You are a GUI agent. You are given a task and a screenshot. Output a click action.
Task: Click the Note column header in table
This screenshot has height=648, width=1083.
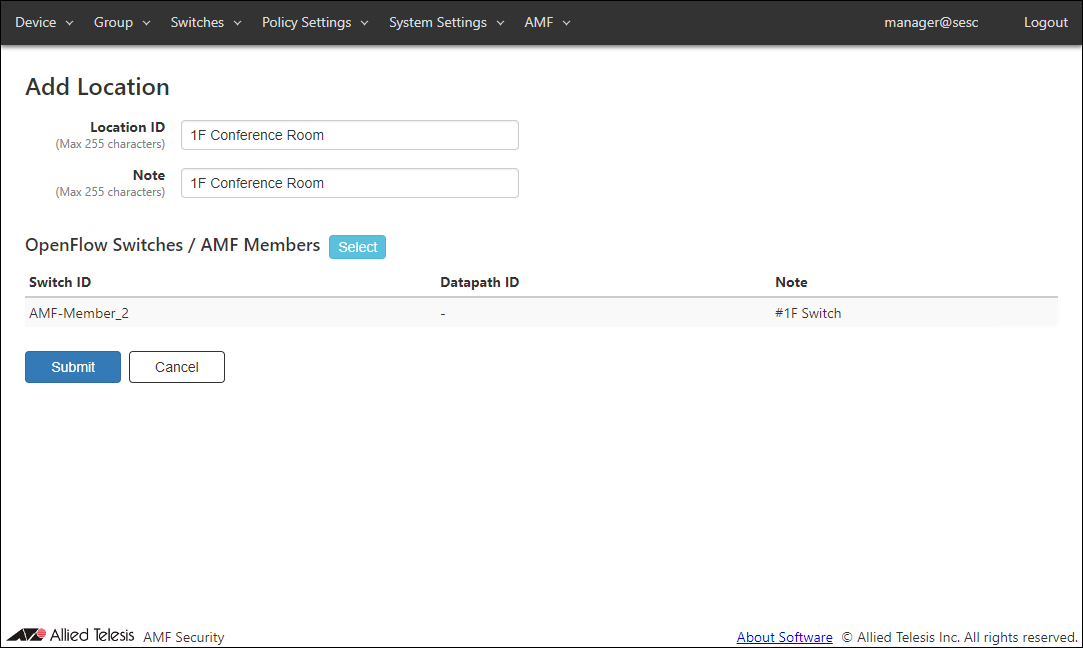coord(791,282)
